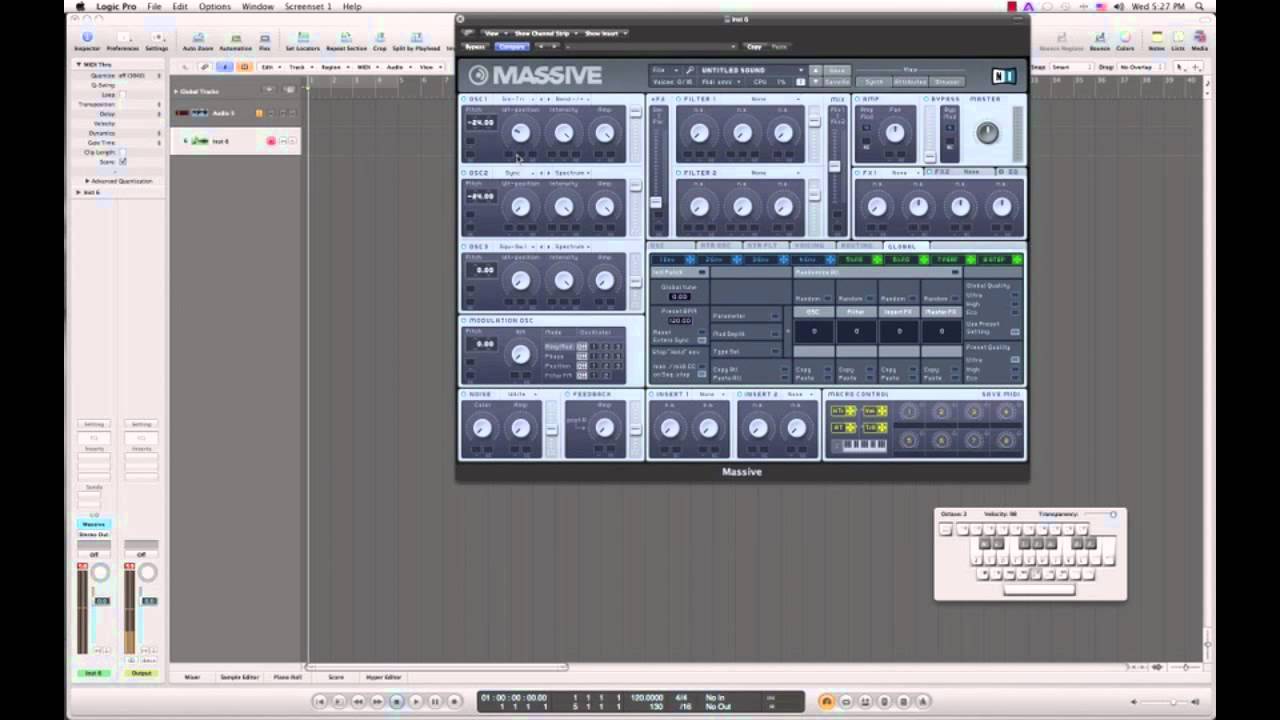
Task: Open Noise type White dropdown
Action: tap(520, 395)
